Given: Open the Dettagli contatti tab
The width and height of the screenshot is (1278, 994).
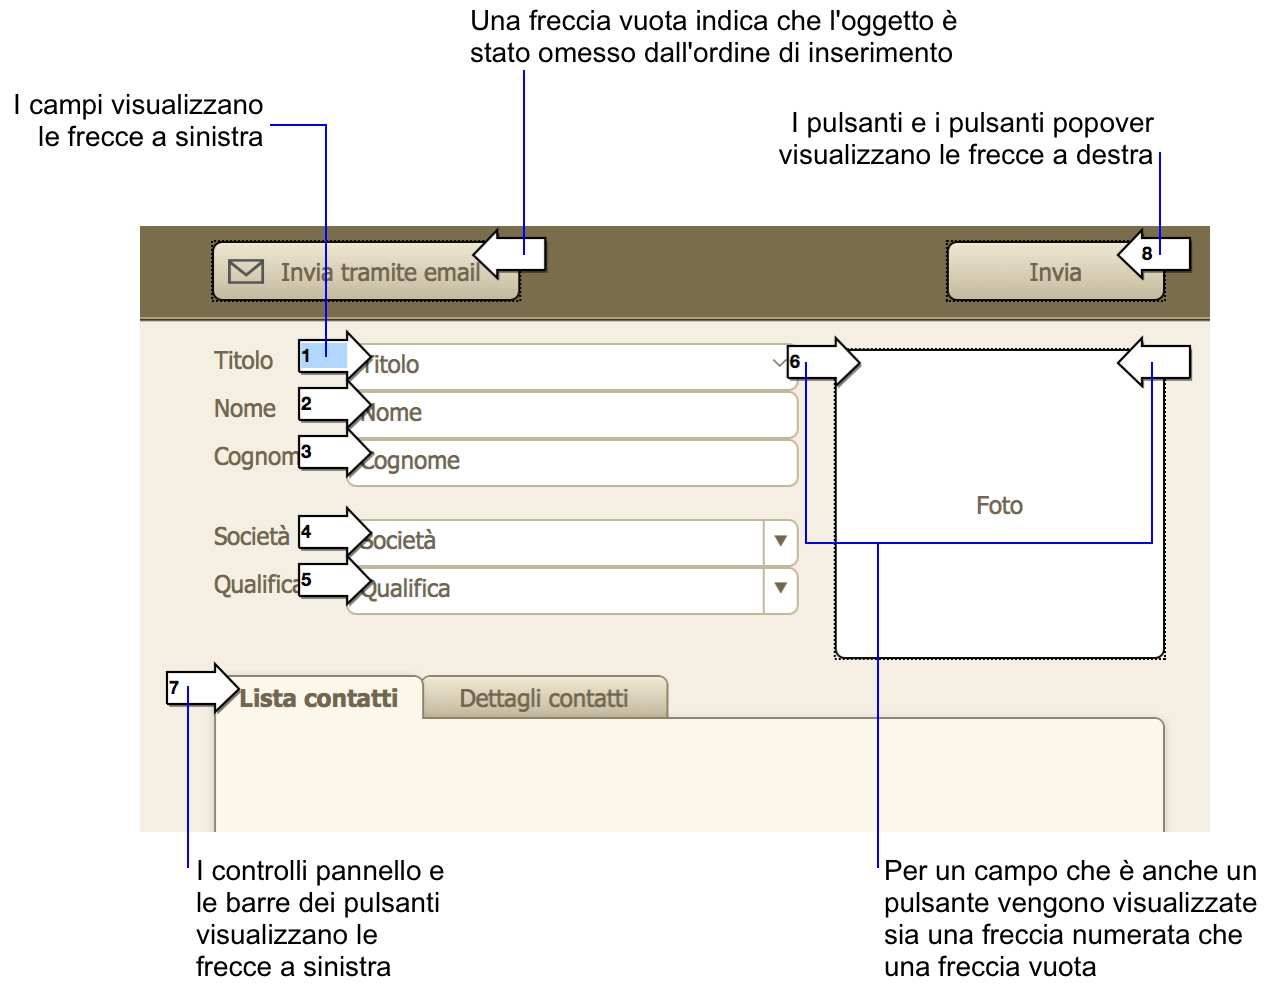Looking at the screenshot, I should pos(544,699).
